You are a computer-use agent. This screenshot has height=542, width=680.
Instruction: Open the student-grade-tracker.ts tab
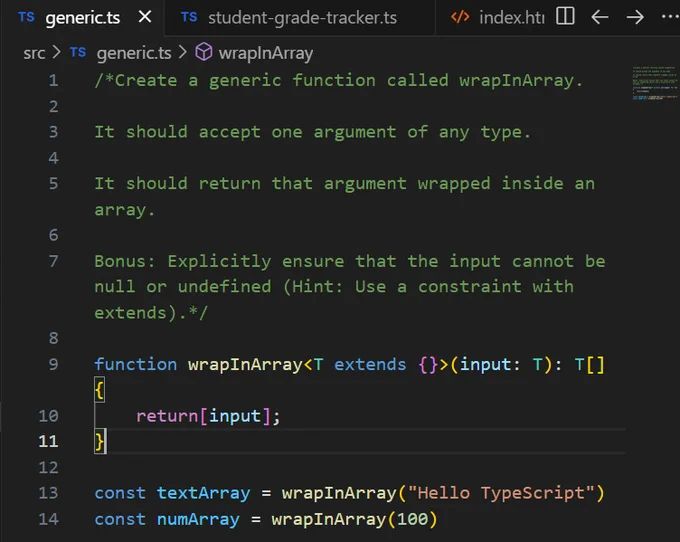pos(302,18)
